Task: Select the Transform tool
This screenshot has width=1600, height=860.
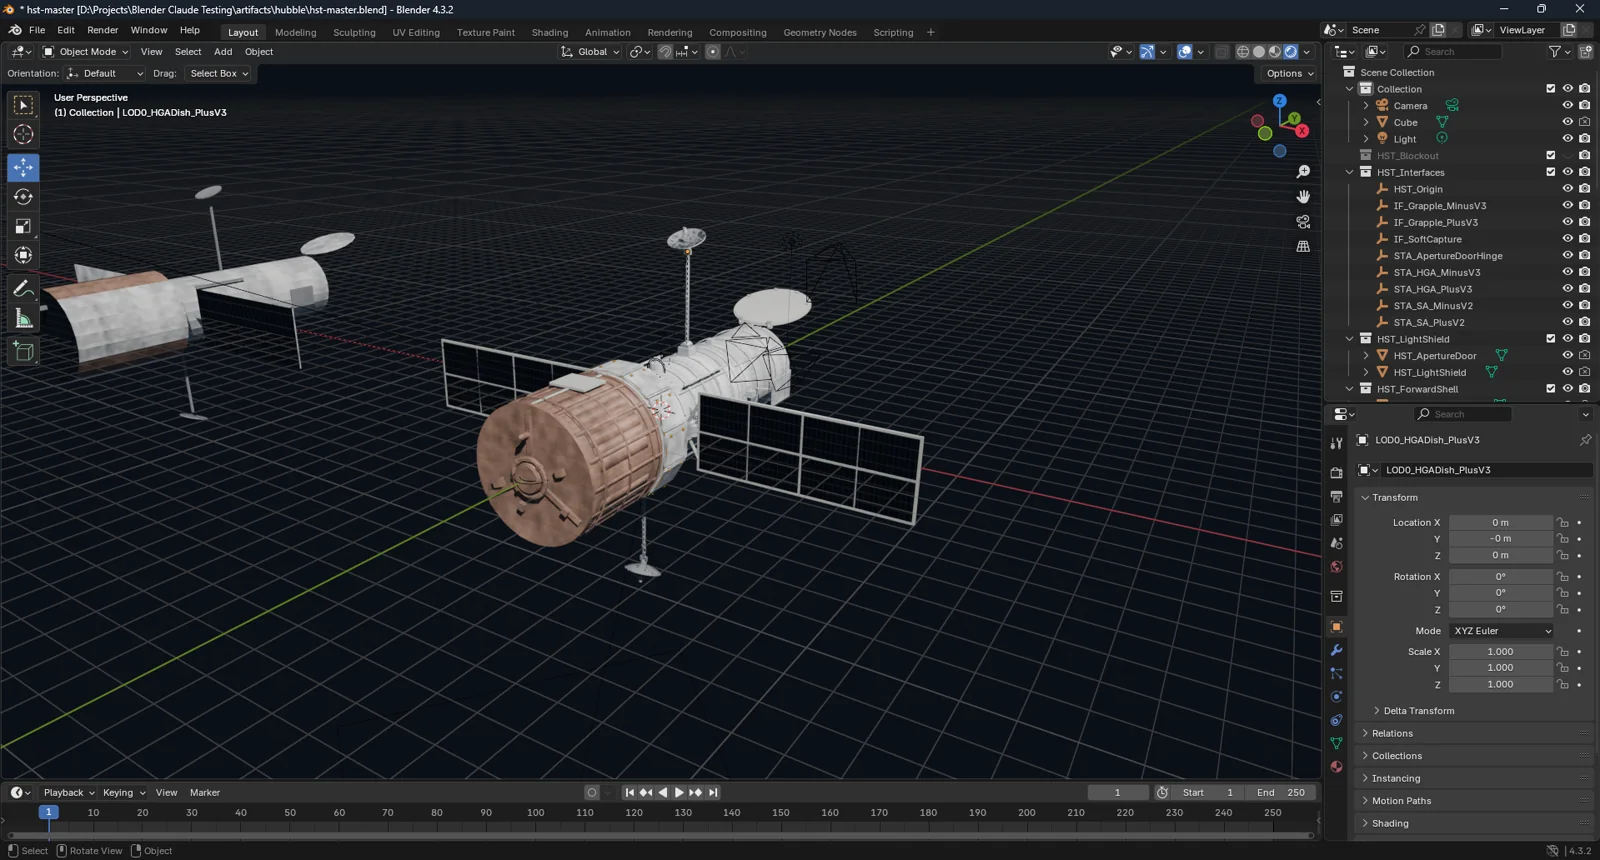Action: pyautogui.click(x=23, y=255)
